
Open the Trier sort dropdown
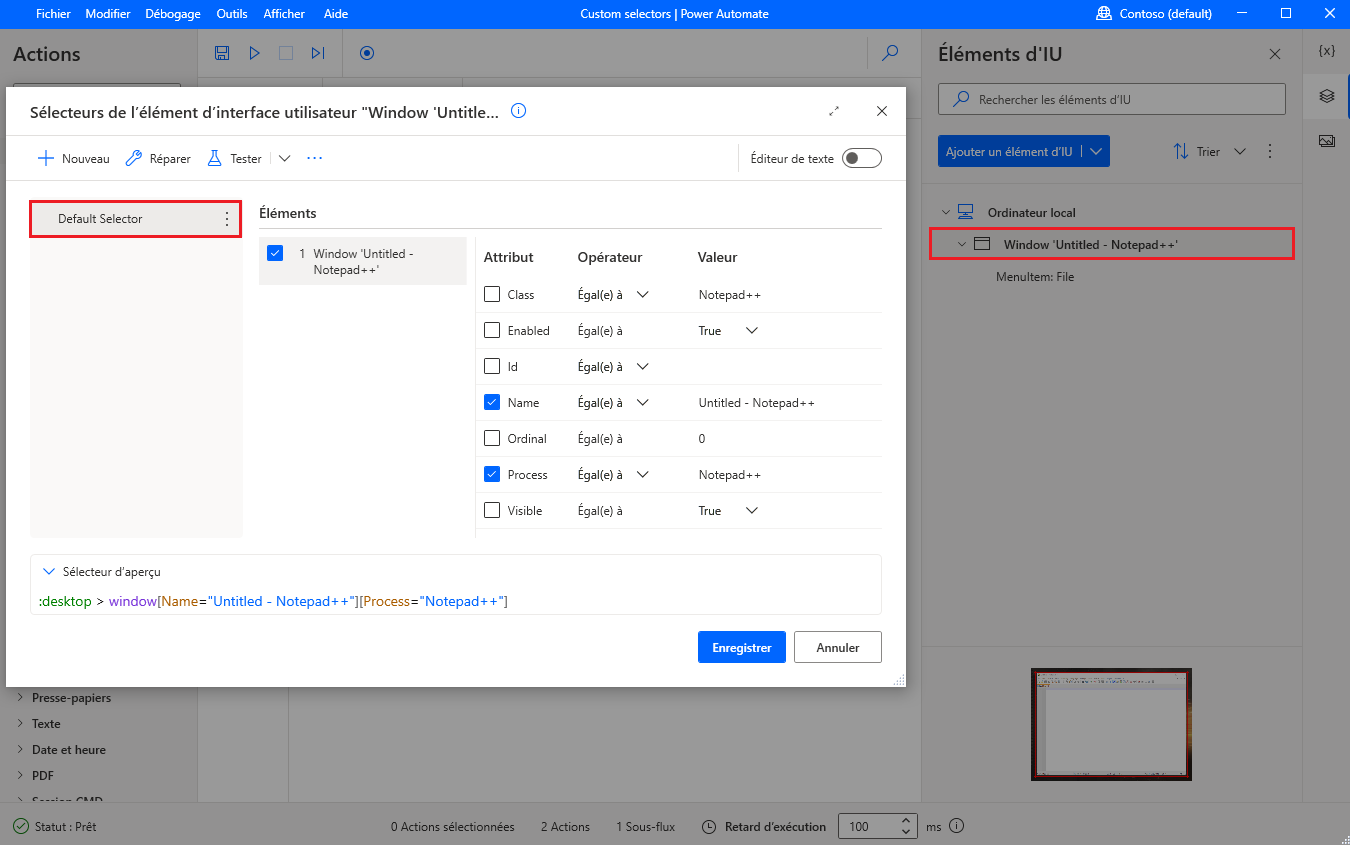[1209, 152]
